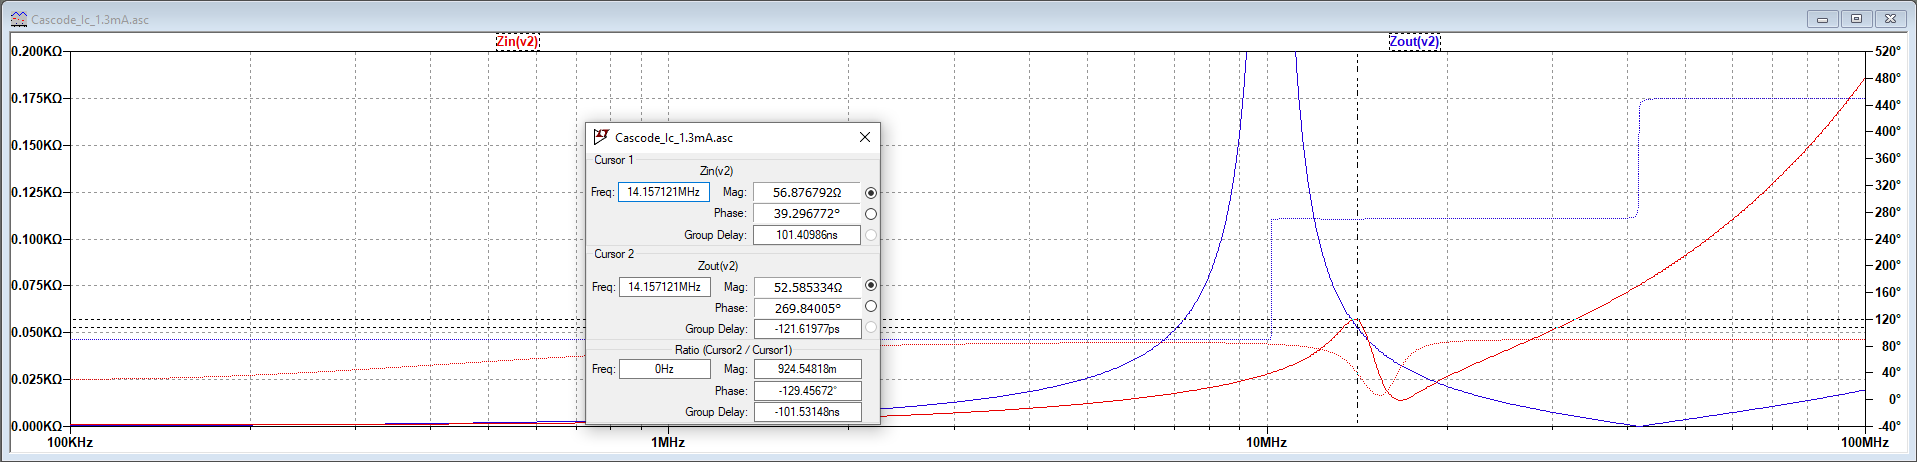The width and height of the screenshot is (1917, 462).
Task: Click the Cursor 1 Freq input field
Action: [664, 192]
